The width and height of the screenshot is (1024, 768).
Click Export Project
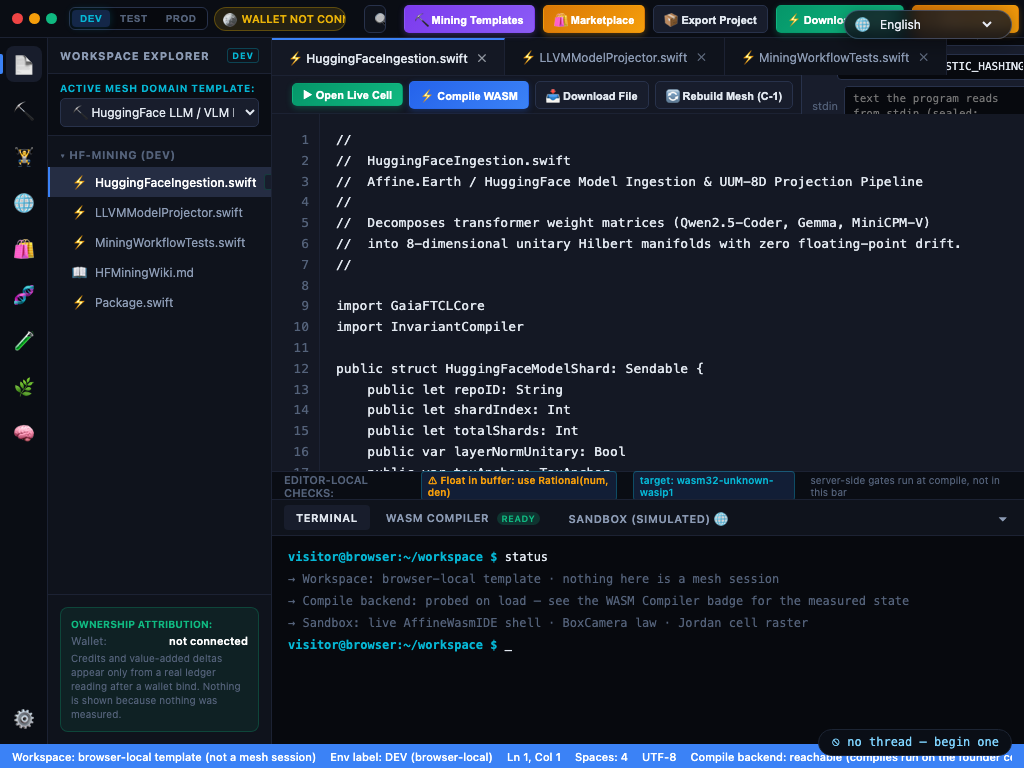click(x=711, y=20)
